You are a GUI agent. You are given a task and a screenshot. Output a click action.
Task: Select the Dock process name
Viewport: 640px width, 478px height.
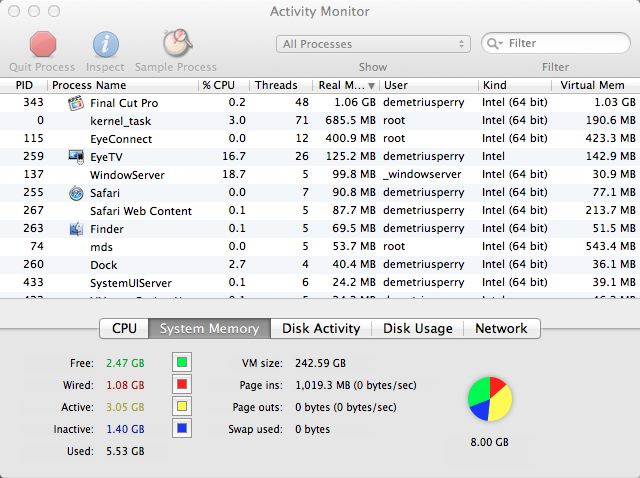click(x=104, y=265)
